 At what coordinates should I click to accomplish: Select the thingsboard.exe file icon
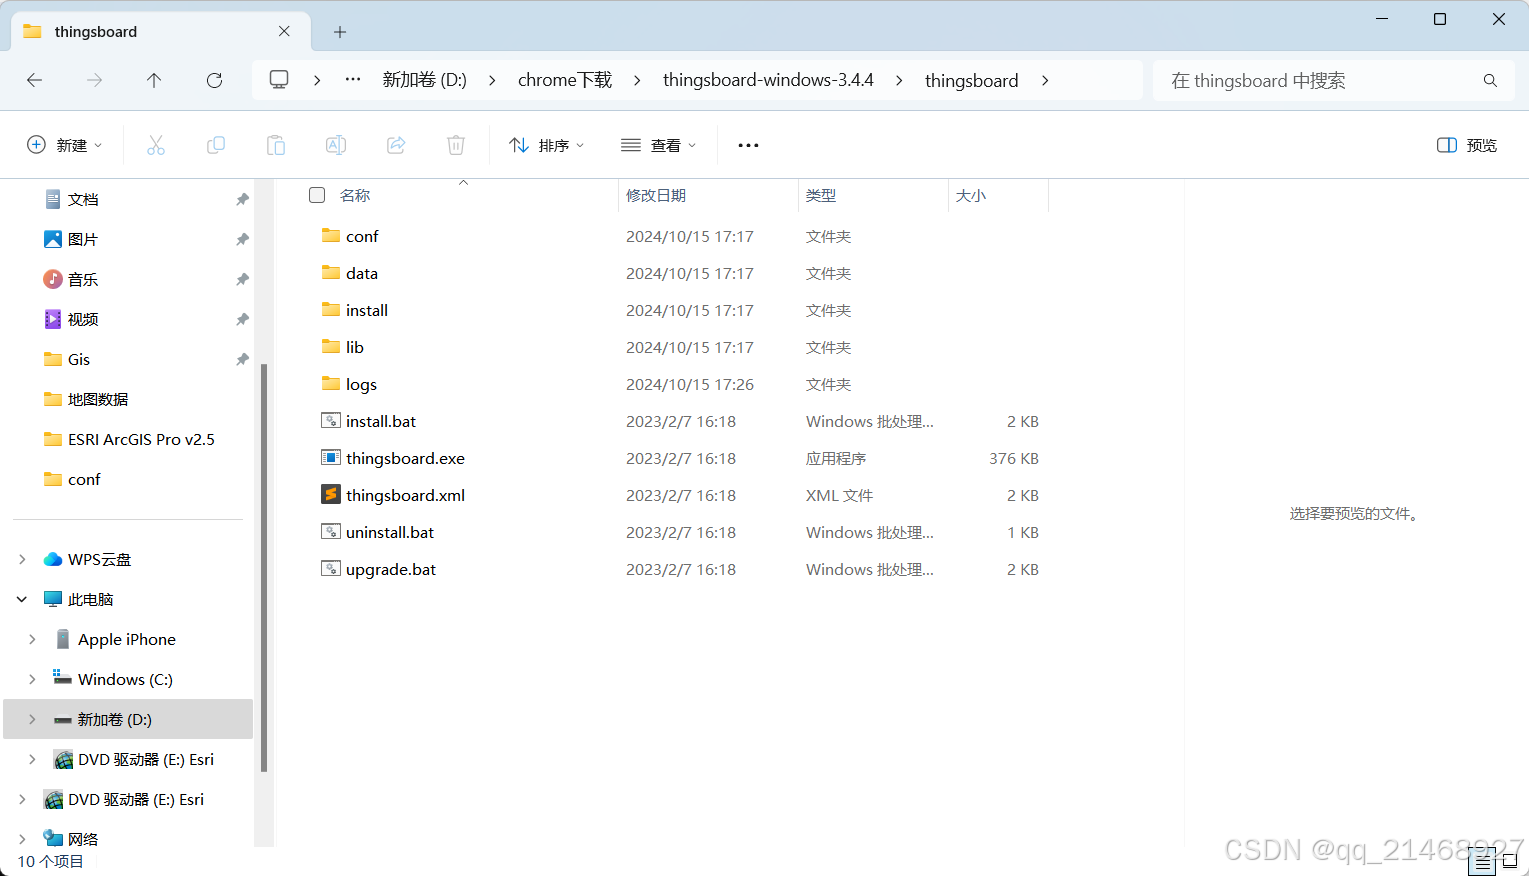(331, 457)
